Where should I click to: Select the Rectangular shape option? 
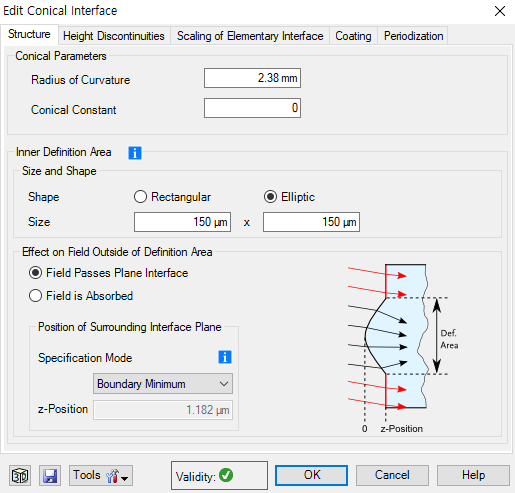point(172,197)
